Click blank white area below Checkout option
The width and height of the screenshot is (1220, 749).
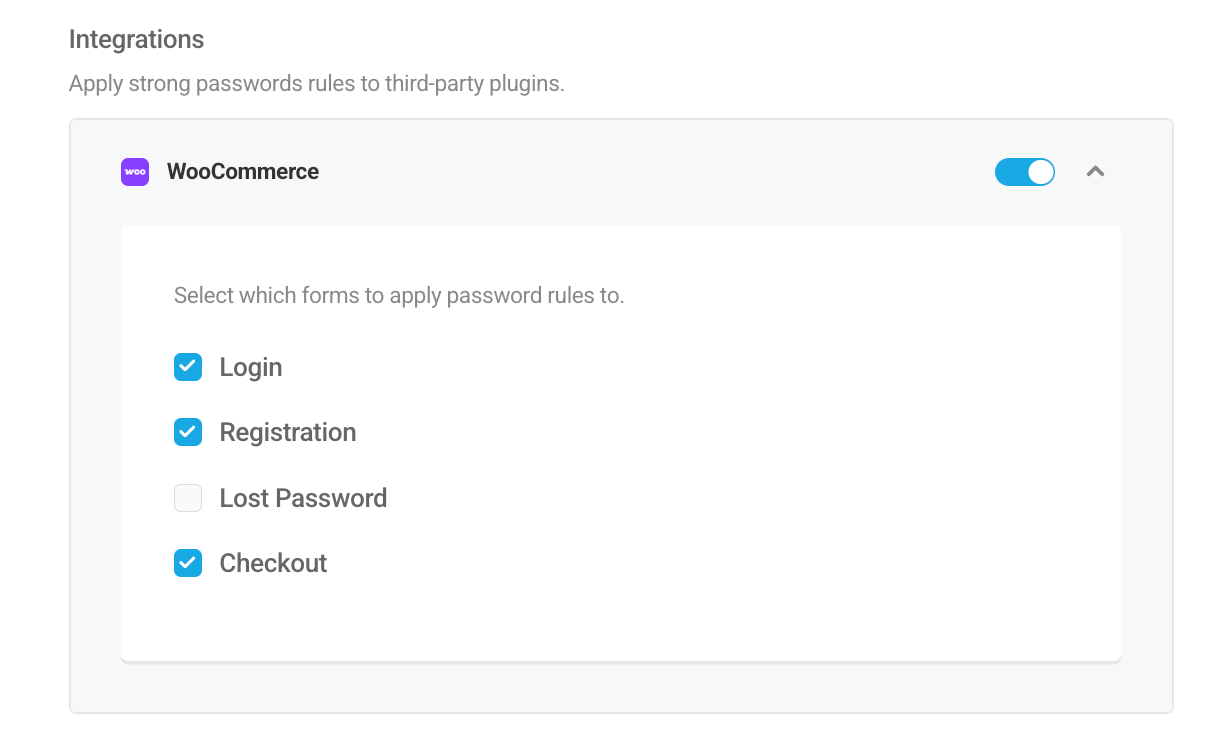pyautogui.click(x=620, y=622)
